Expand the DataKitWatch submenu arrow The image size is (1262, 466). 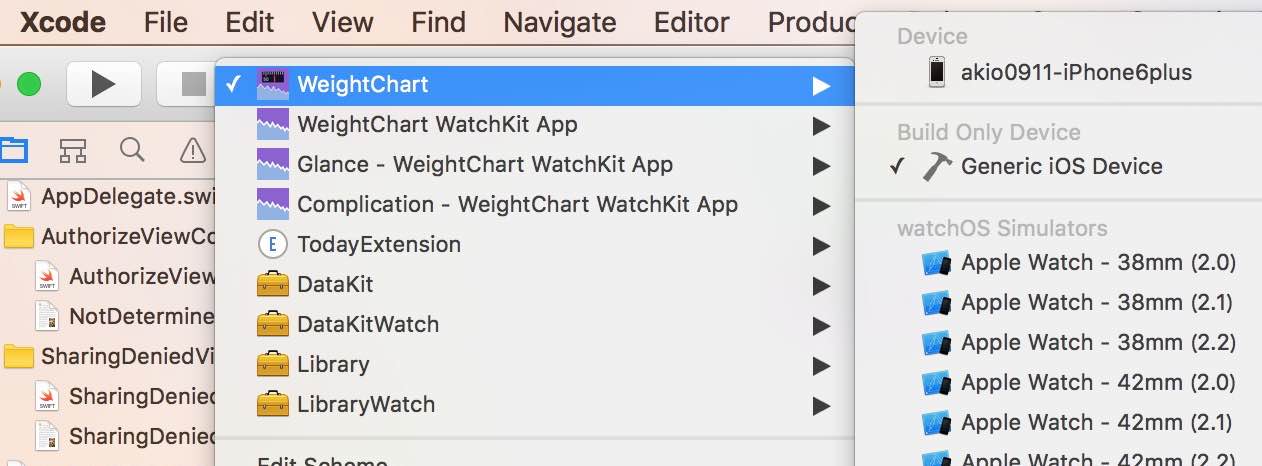(x=821, y=325)
